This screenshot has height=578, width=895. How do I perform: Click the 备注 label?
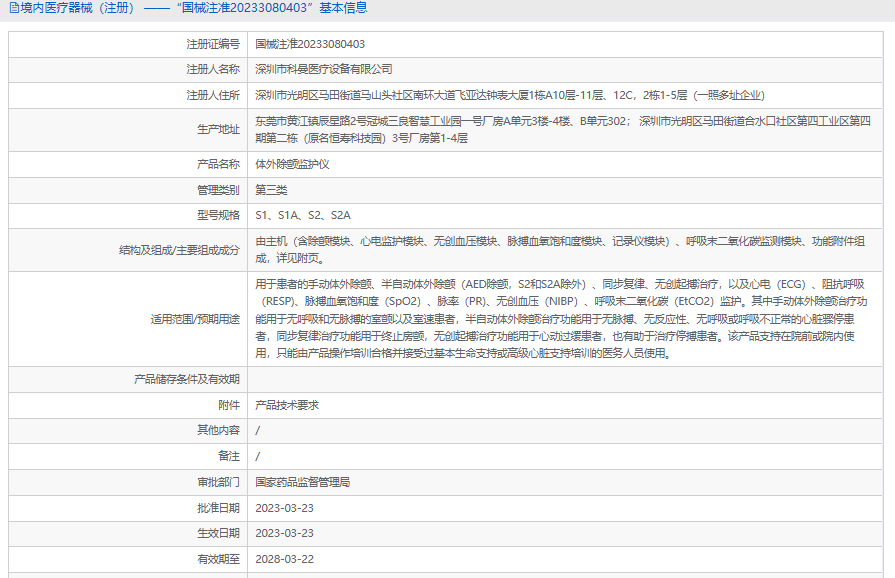tap(229, 456)
